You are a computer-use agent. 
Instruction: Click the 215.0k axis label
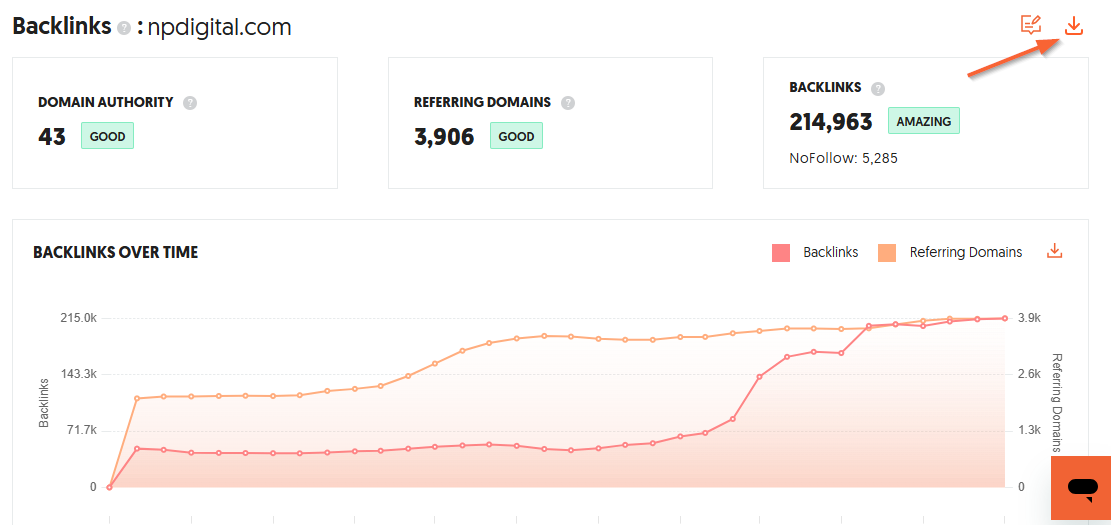pos(79,318)
